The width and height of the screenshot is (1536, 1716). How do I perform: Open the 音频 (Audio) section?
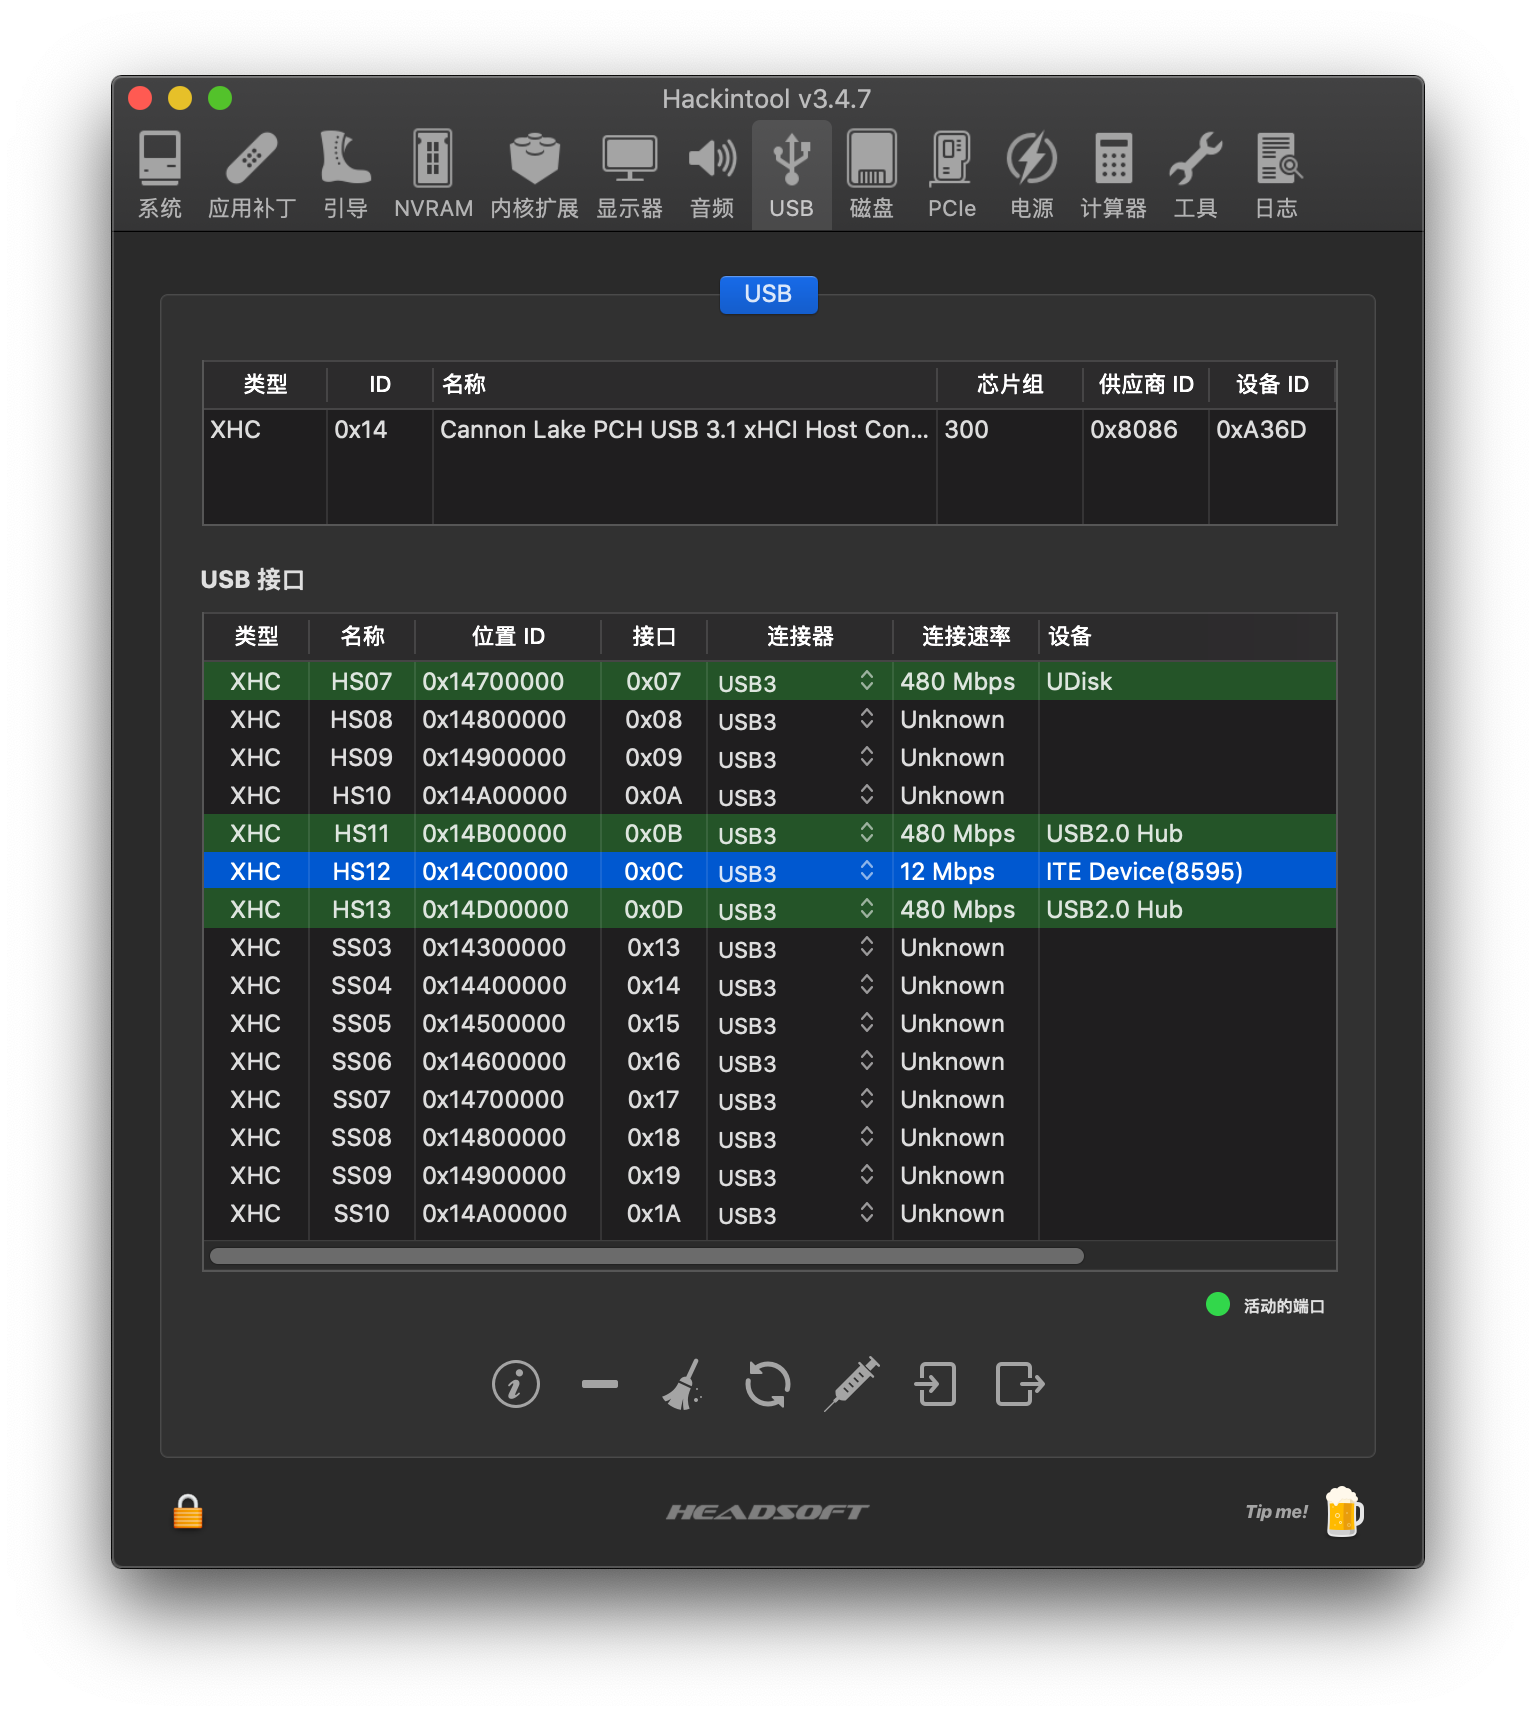tap(712, 175)
